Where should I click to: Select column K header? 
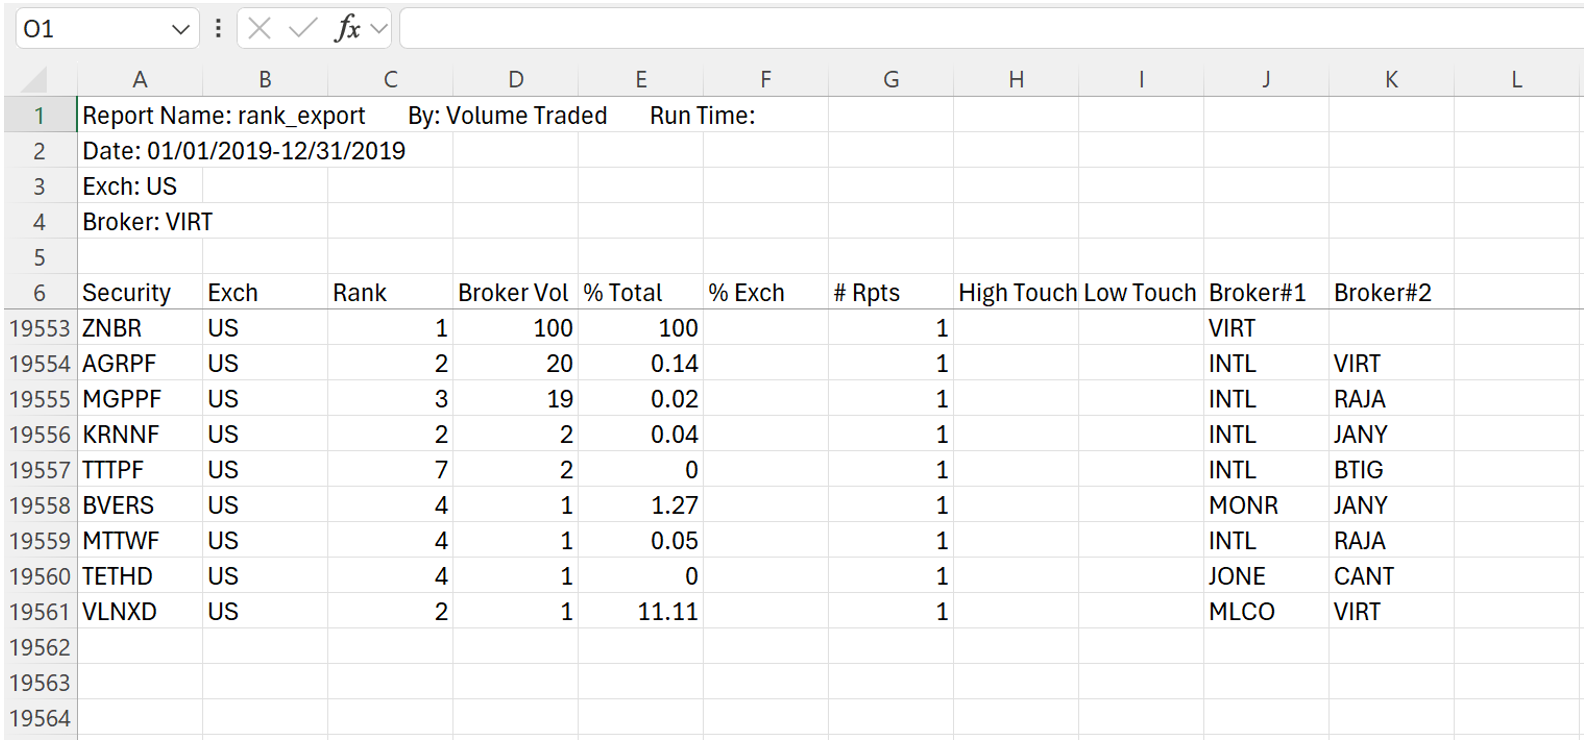pos(1391,80)
